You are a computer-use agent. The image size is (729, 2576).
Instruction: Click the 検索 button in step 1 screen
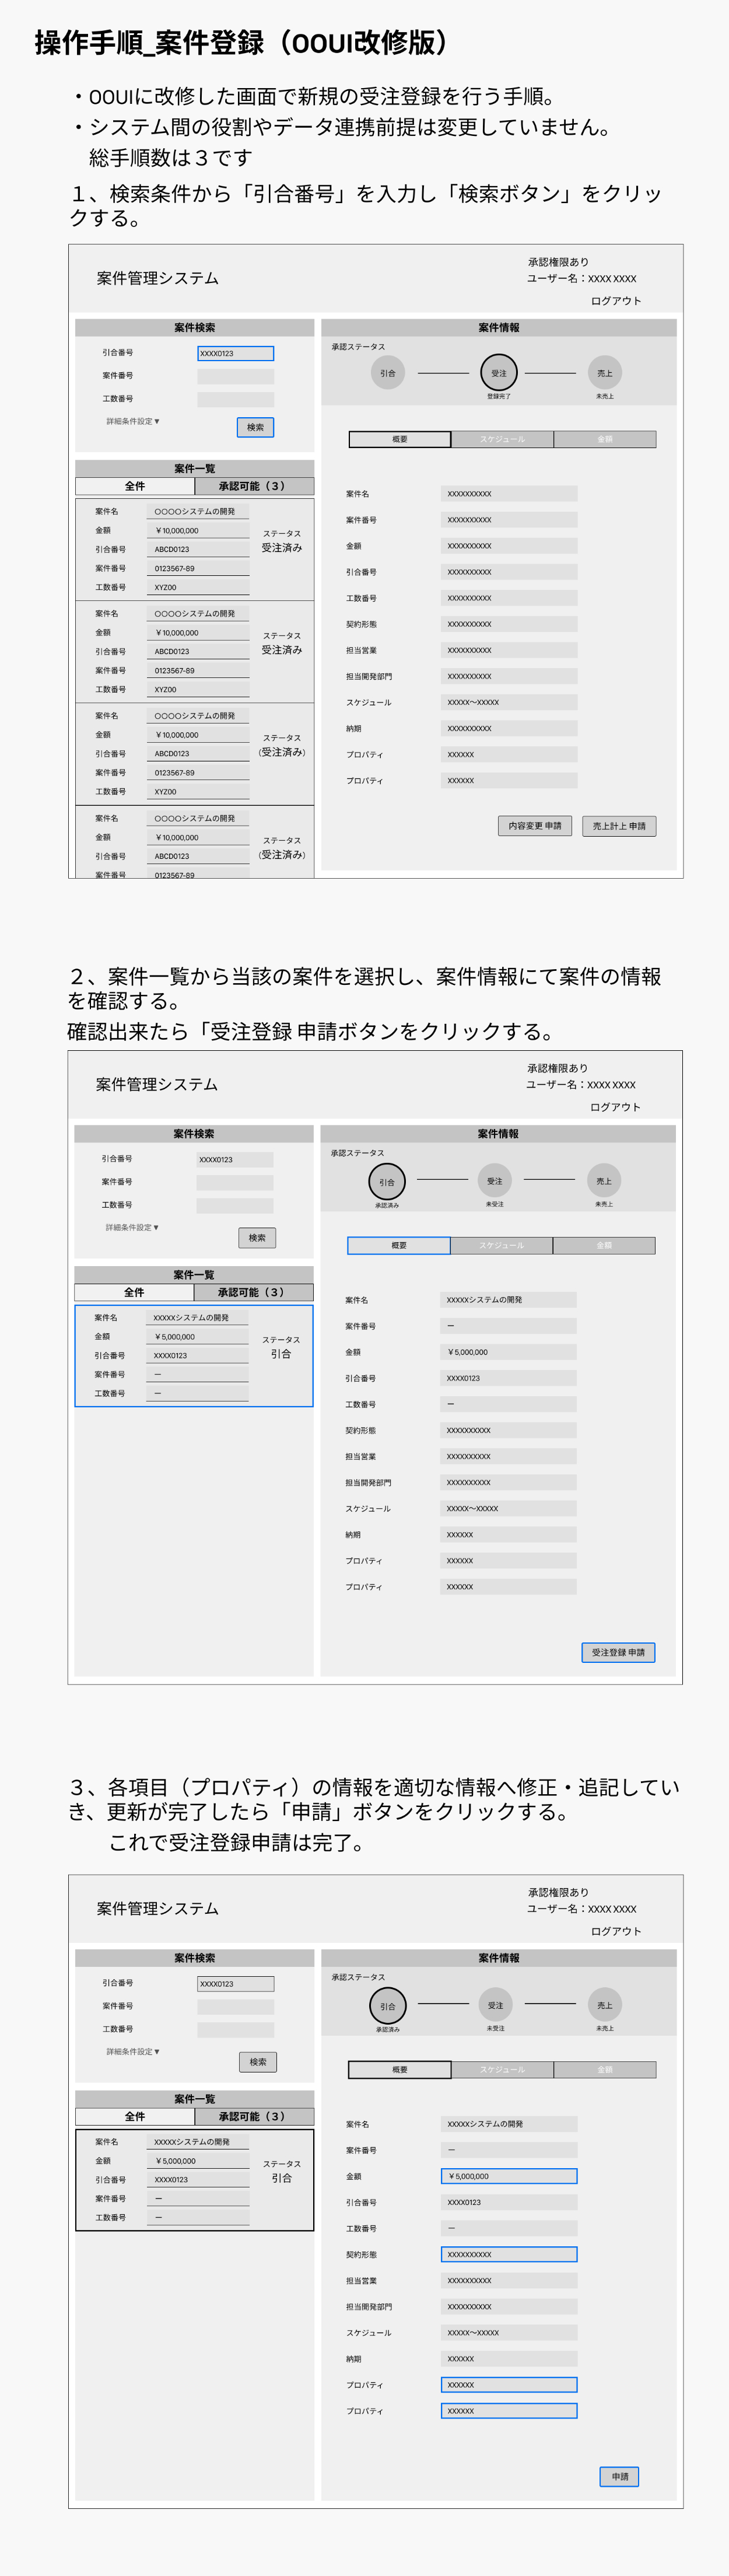coord(255,427)
